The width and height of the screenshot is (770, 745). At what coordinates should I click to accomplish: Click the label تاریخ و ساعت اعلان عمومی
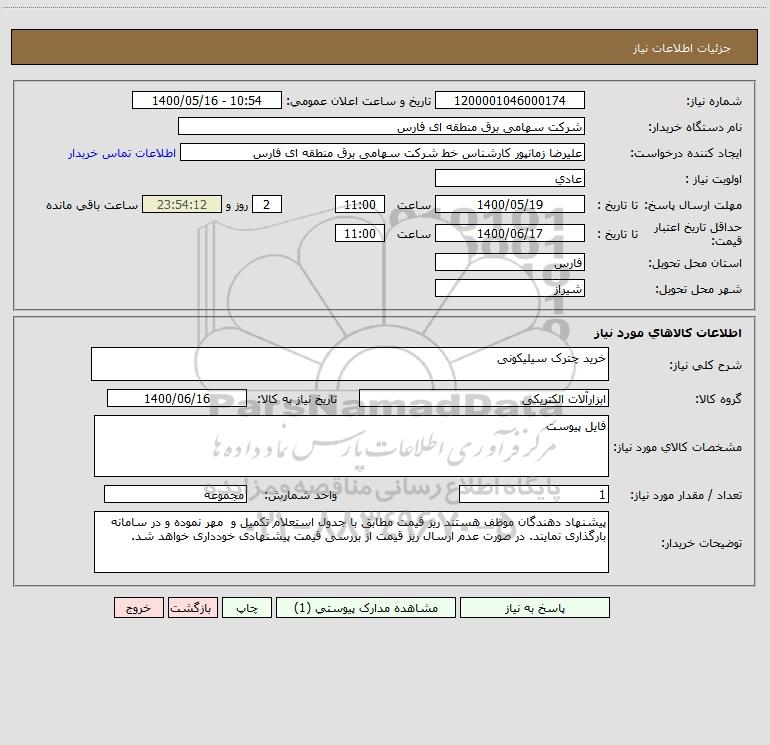(x=359, y=101)
